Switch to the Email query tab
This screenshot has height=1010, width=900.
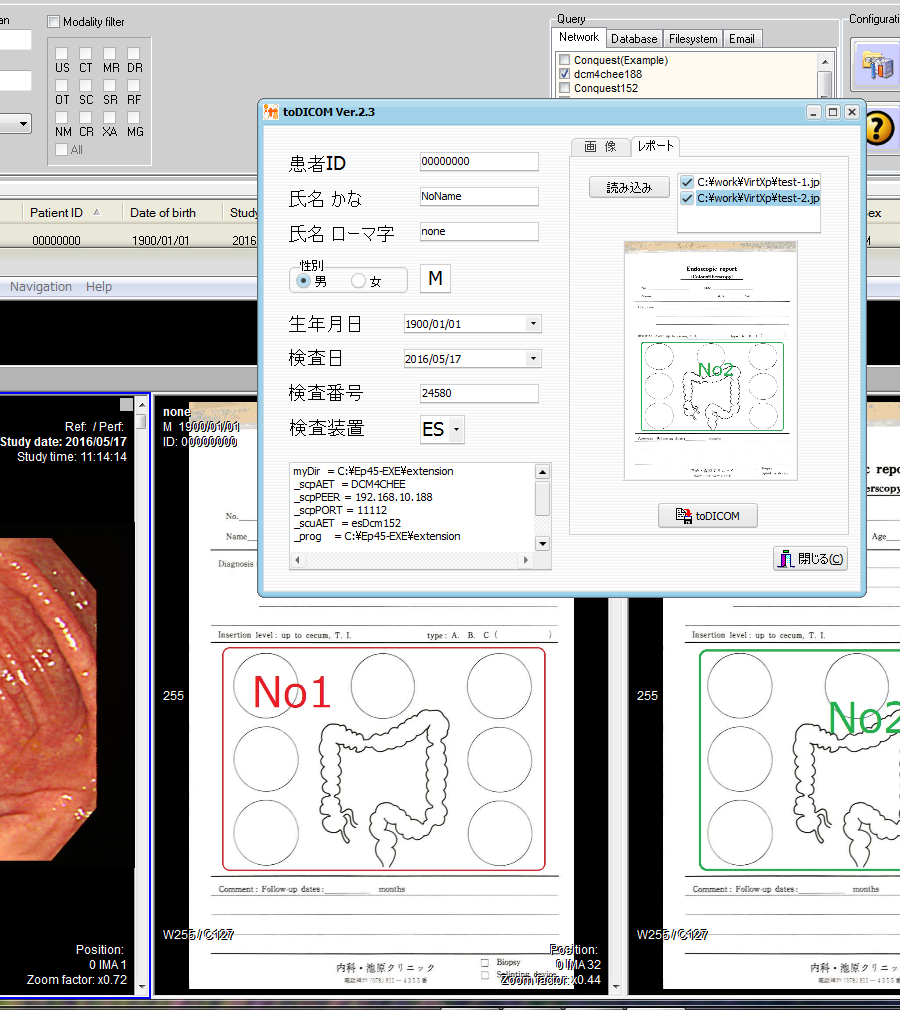tap(742, 39)
